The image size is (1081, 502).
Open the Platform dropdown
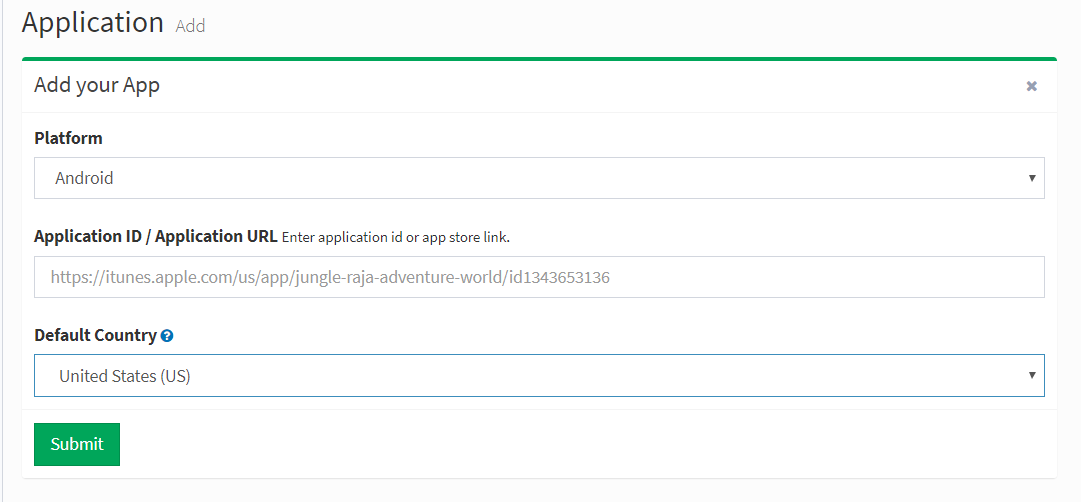539,178
